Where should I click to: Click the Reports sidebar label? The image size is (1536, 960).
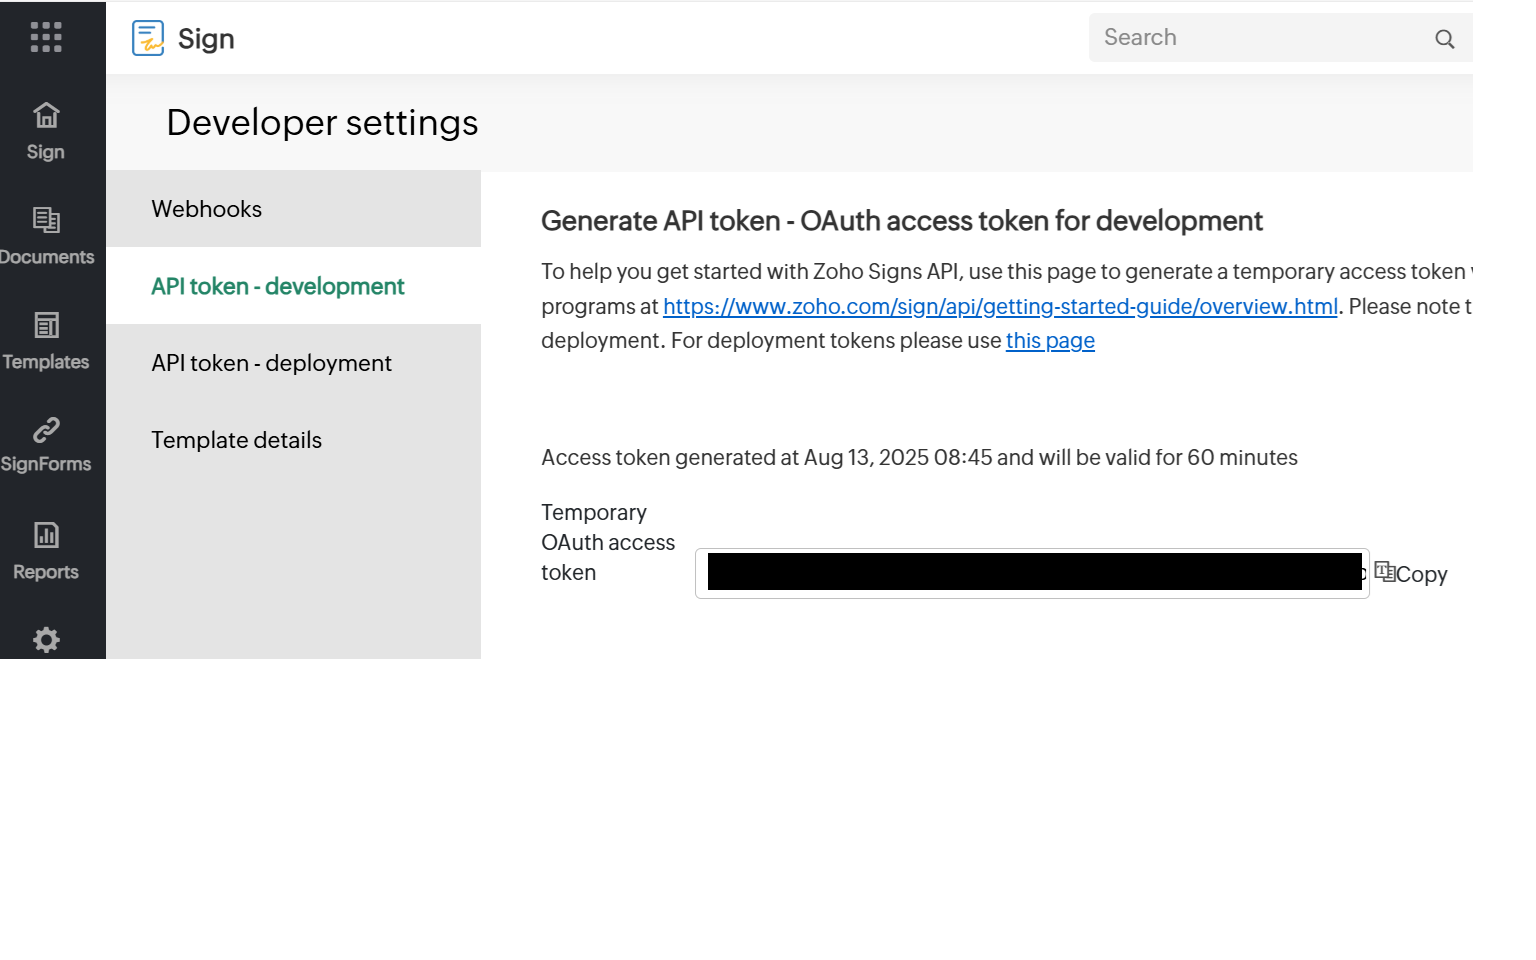pos(46,572)
